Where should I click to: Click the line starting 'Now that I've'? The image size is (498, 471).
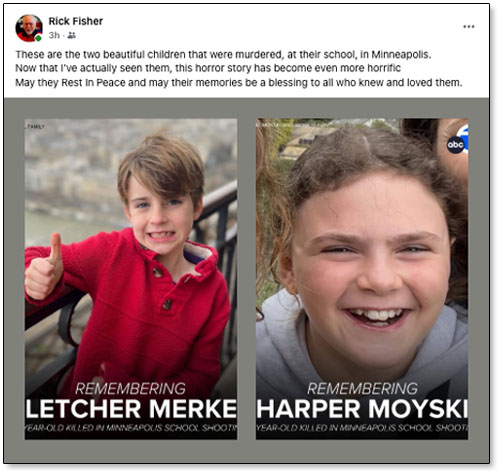tap(208, 68)
